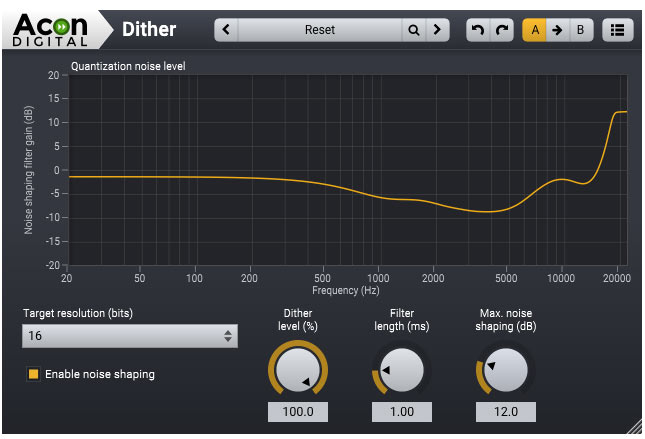Click the Dither level knob

298,369
